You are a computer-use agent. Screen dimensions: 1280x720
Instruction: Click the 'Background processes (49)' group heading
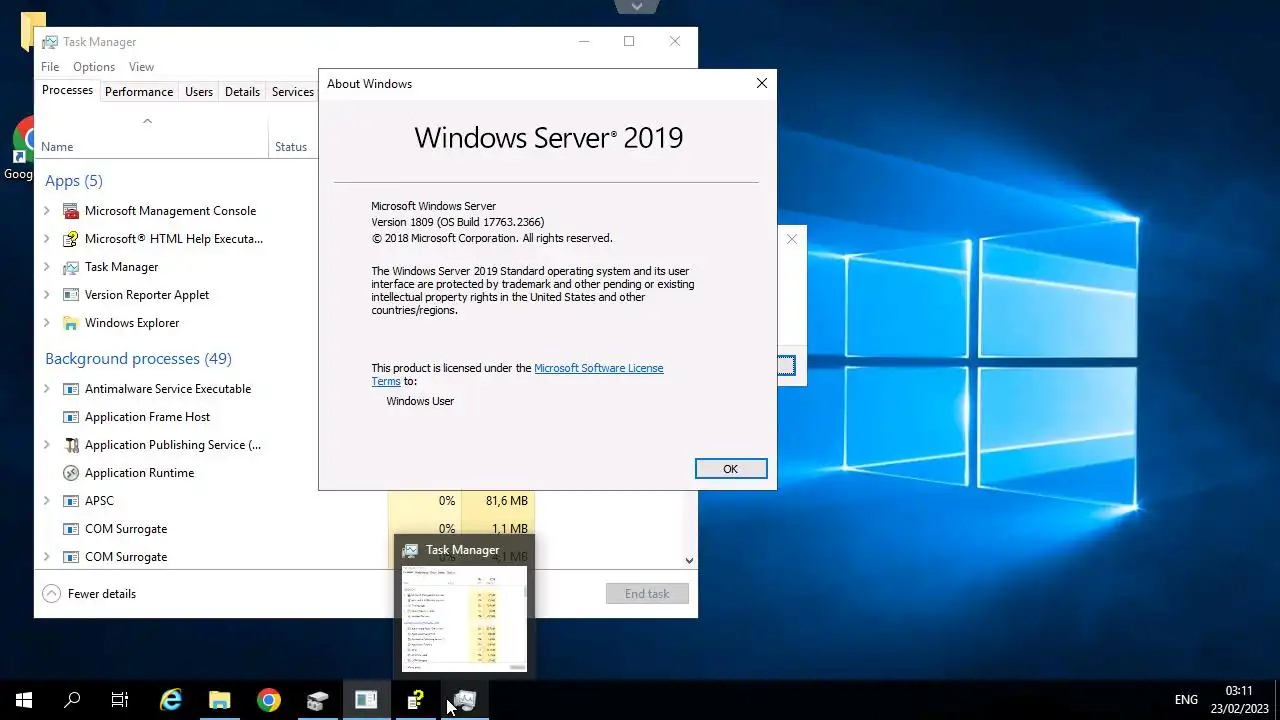[x=138, y=359]
